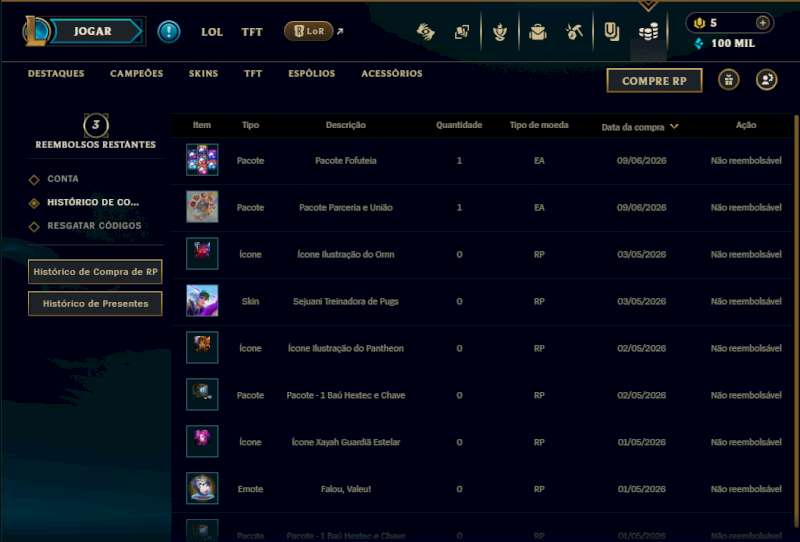Click the gift center icon
Image resolution: width=800 pixels, height=542 pixels.
[x=729, y=80]
